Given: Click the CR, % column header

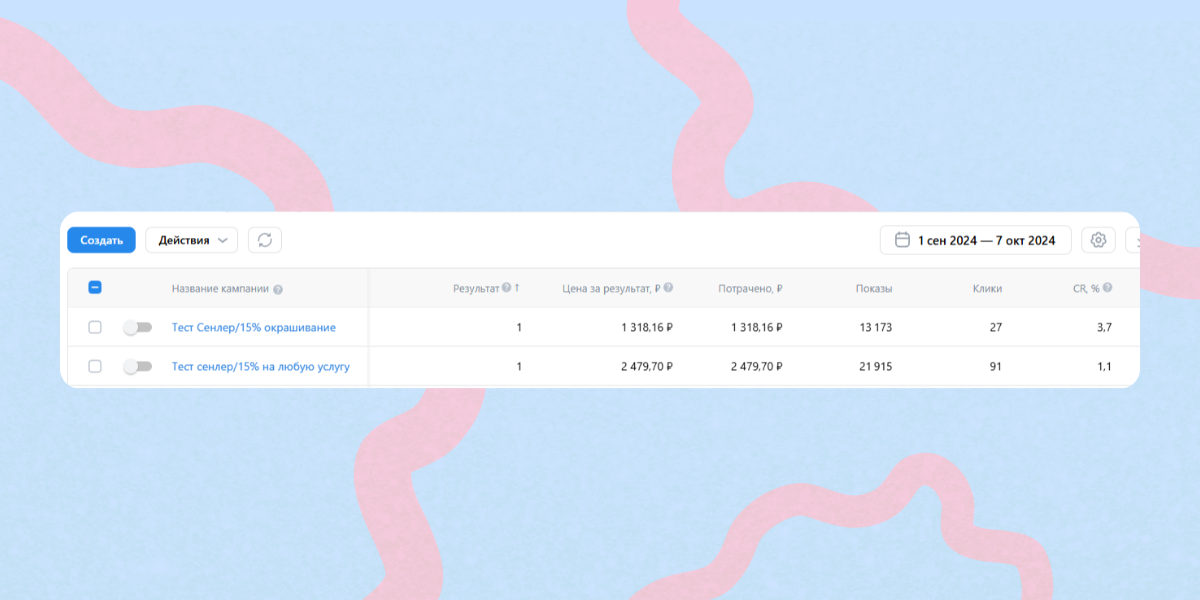Looking at the screenshot, I should (1086, 288).
